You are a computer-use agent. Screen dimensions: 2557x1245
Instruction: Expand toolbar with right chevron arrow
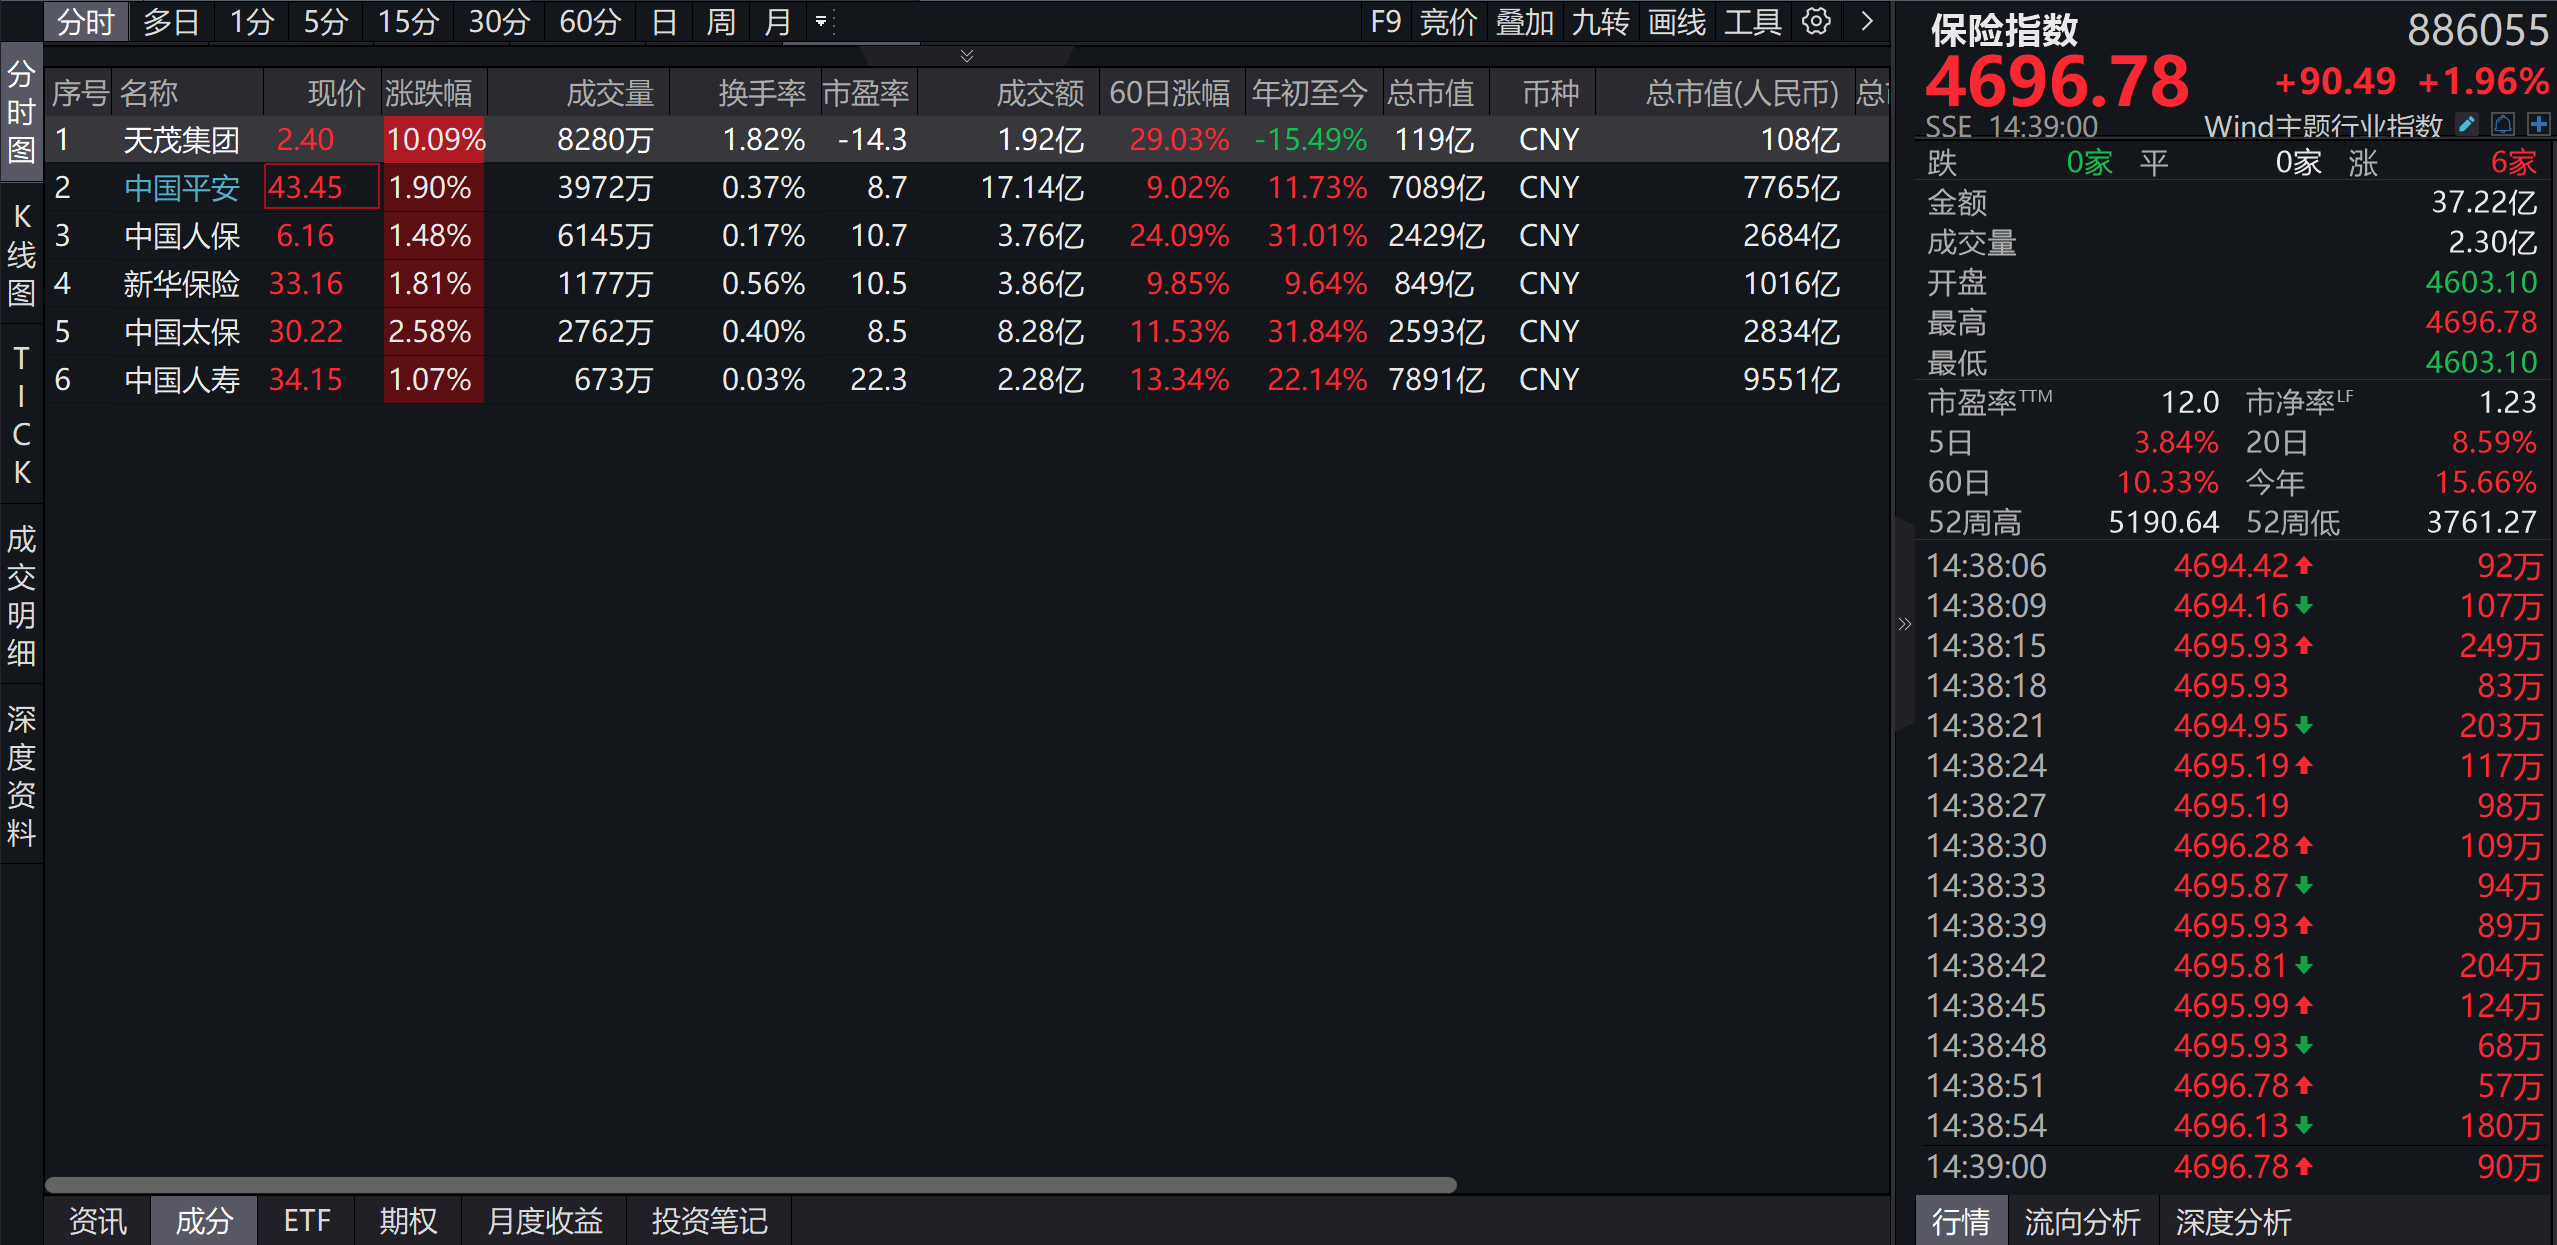coord(1866,21)
